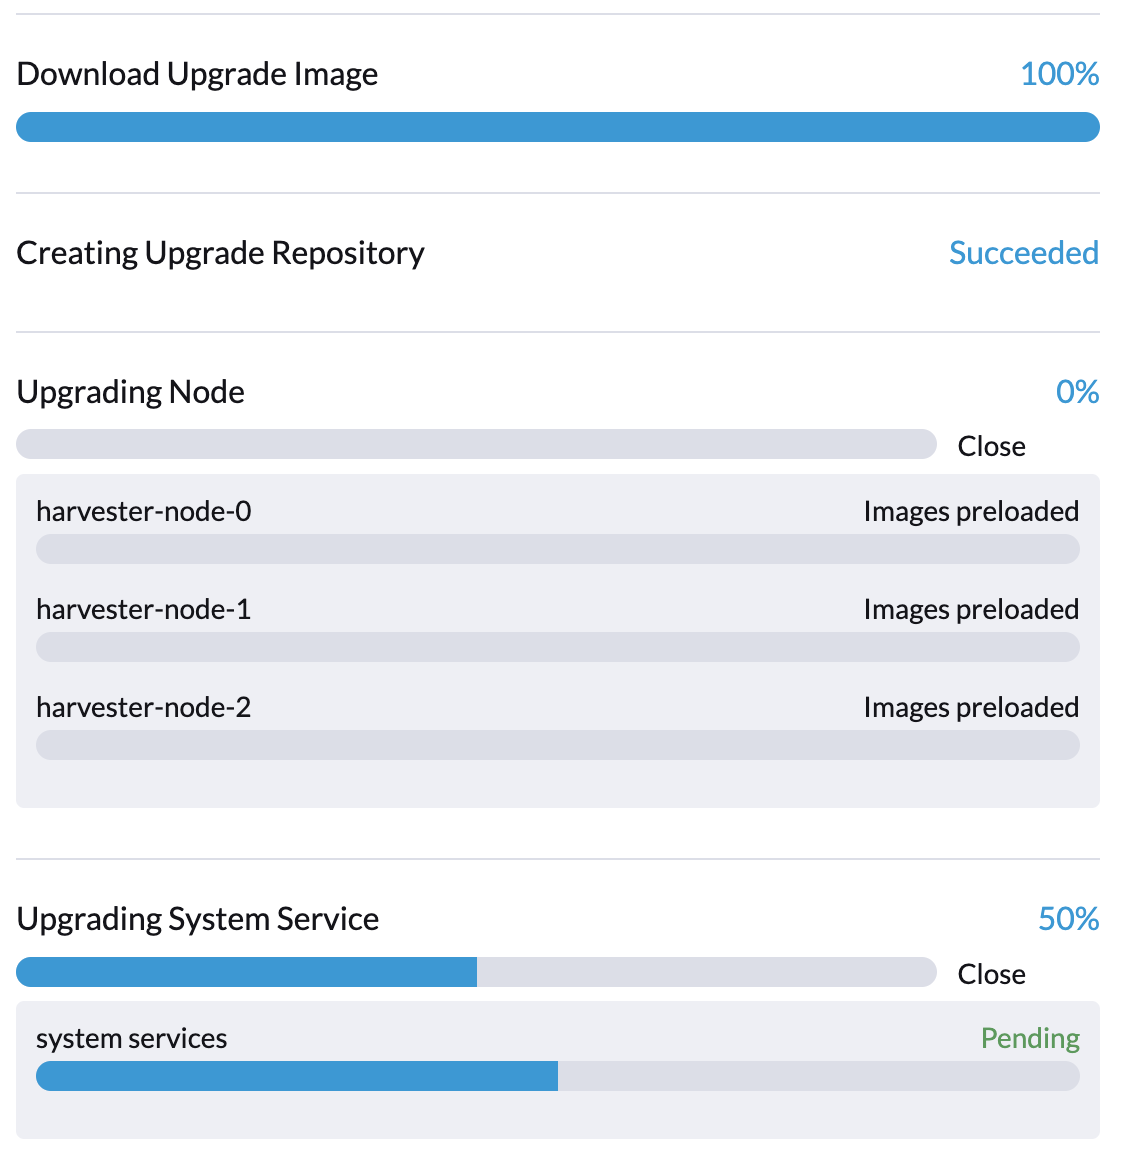The width and height of the screenshot is (1134, 1152).
Task: Click Images preloaded status for harvester-node-0
Action: 971,512
